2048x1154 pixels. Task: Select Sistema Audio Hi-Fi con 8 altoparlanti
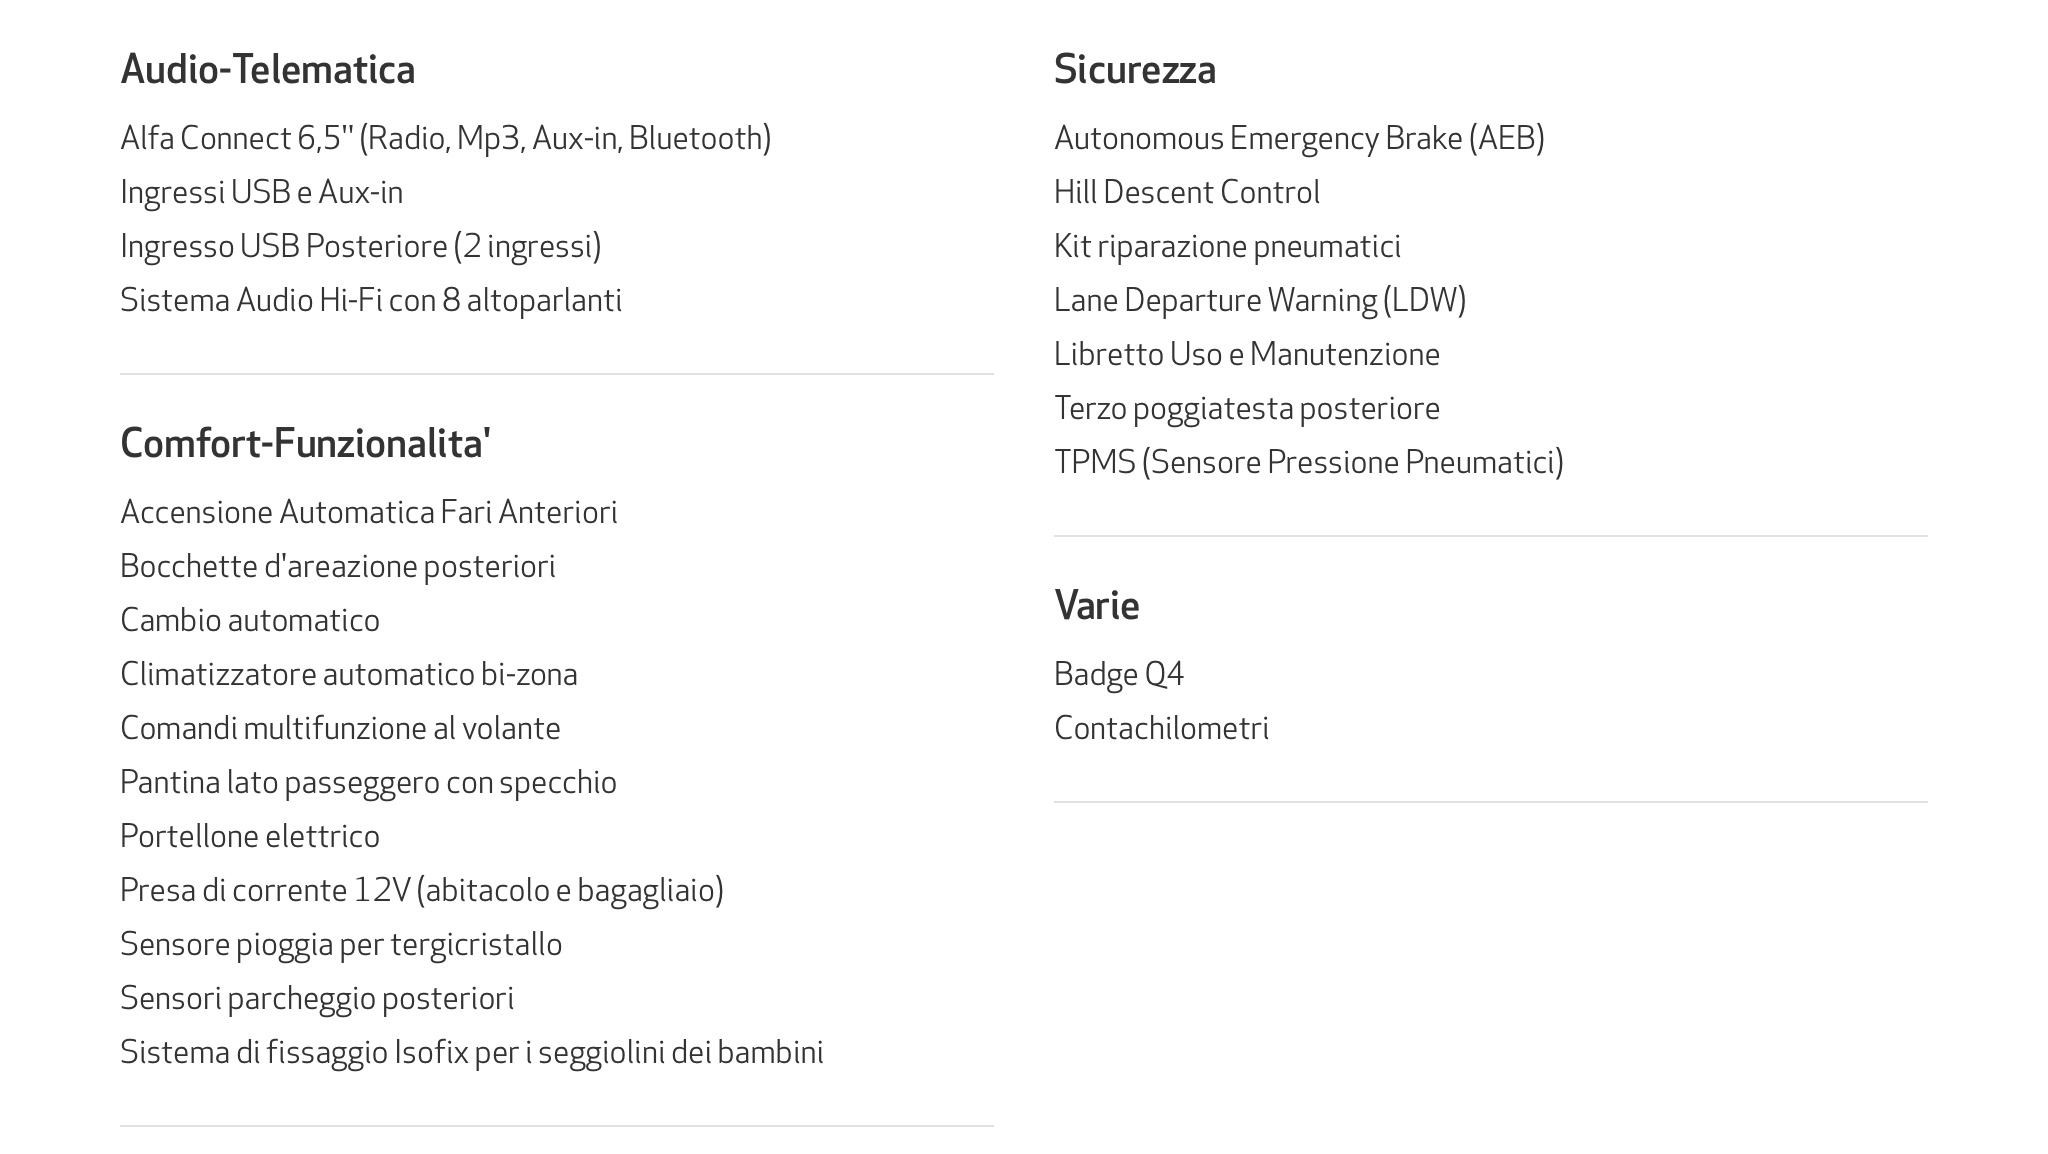(x=371, y=300)
